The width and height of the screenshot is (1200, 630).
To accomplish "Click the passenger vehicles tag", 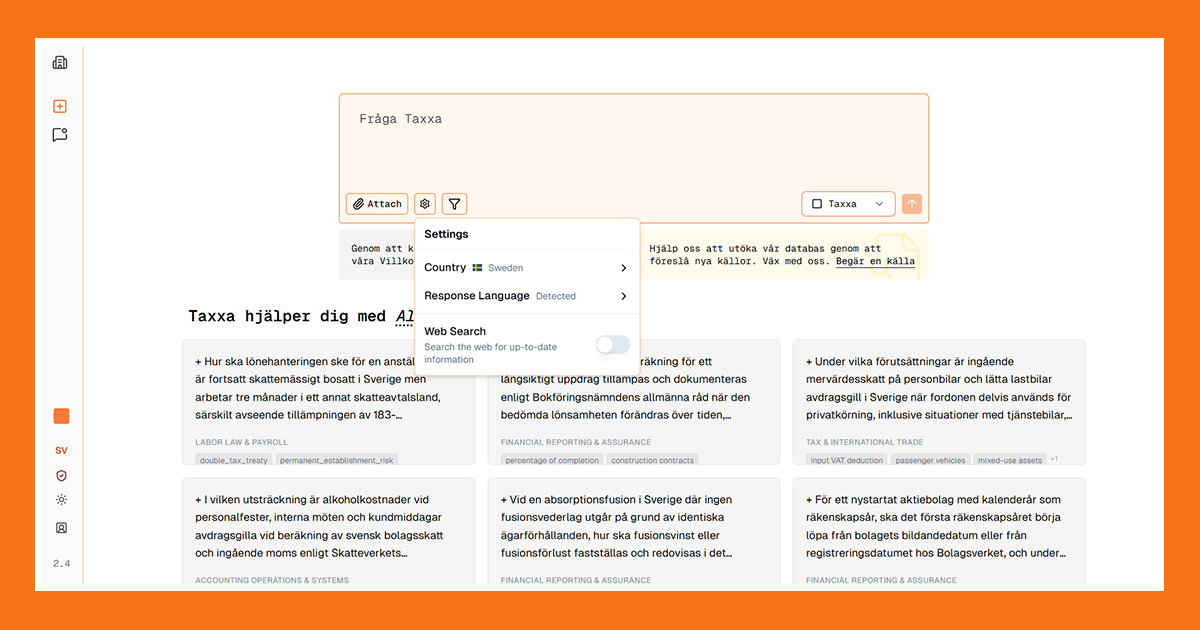I will click(x=931, y=460).
